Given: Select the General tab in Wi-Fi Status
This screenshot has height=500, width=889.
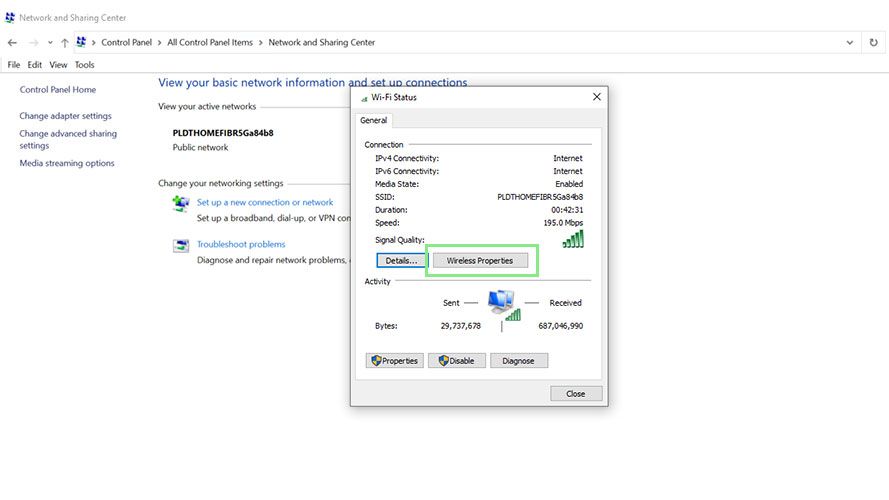Looking at the screenshot, I should [374, 120].
